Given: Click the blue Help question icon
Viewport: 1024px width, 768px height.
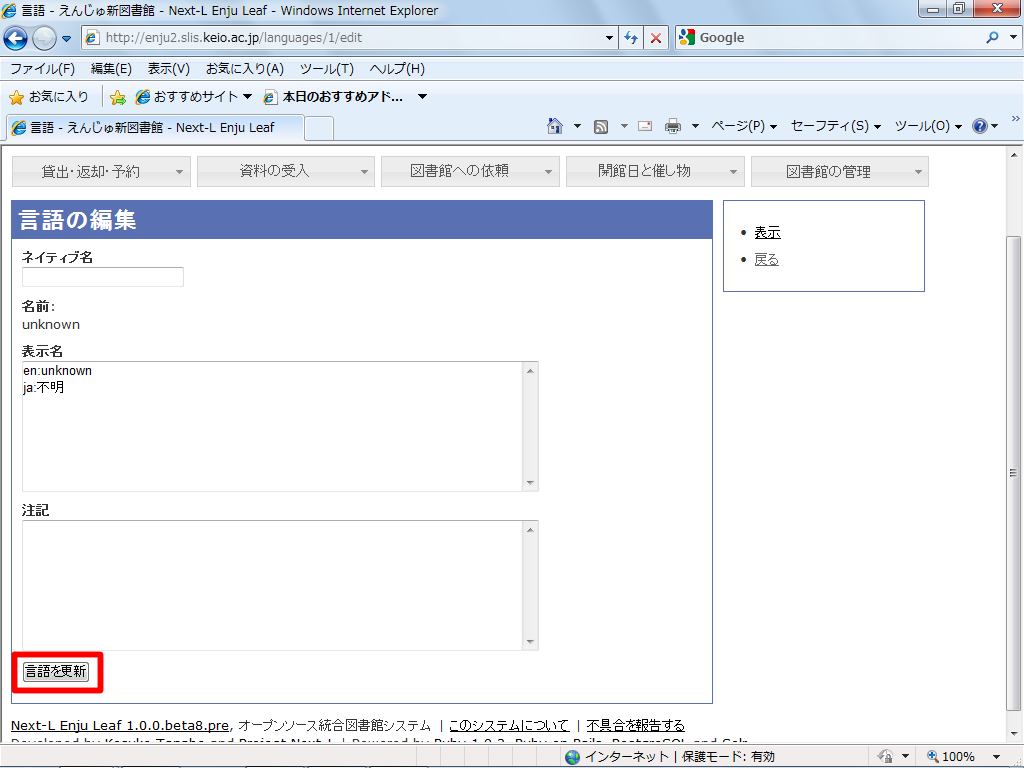Looking at the screenshot, I should point(980,126).
